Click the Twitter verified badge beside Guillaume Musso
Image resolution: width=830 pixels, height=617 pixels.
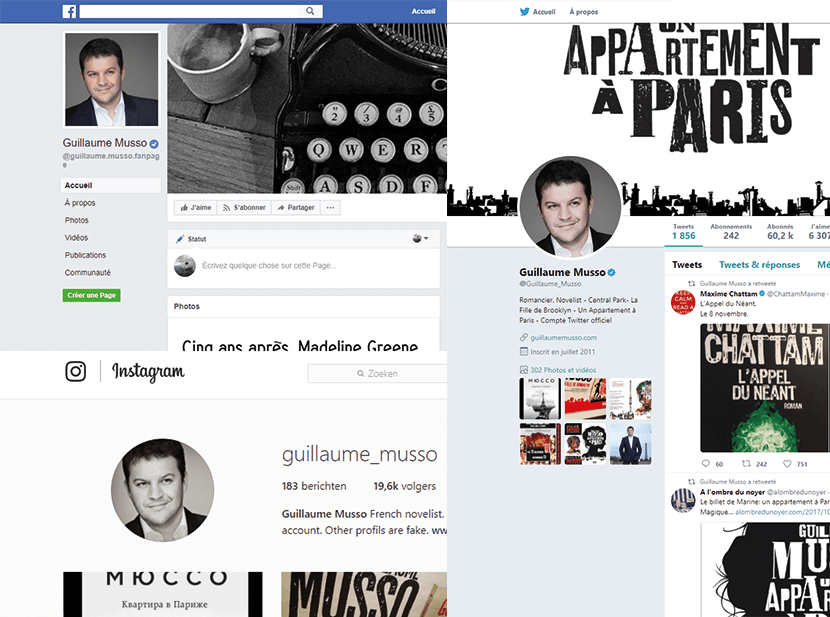click(611, 273)
